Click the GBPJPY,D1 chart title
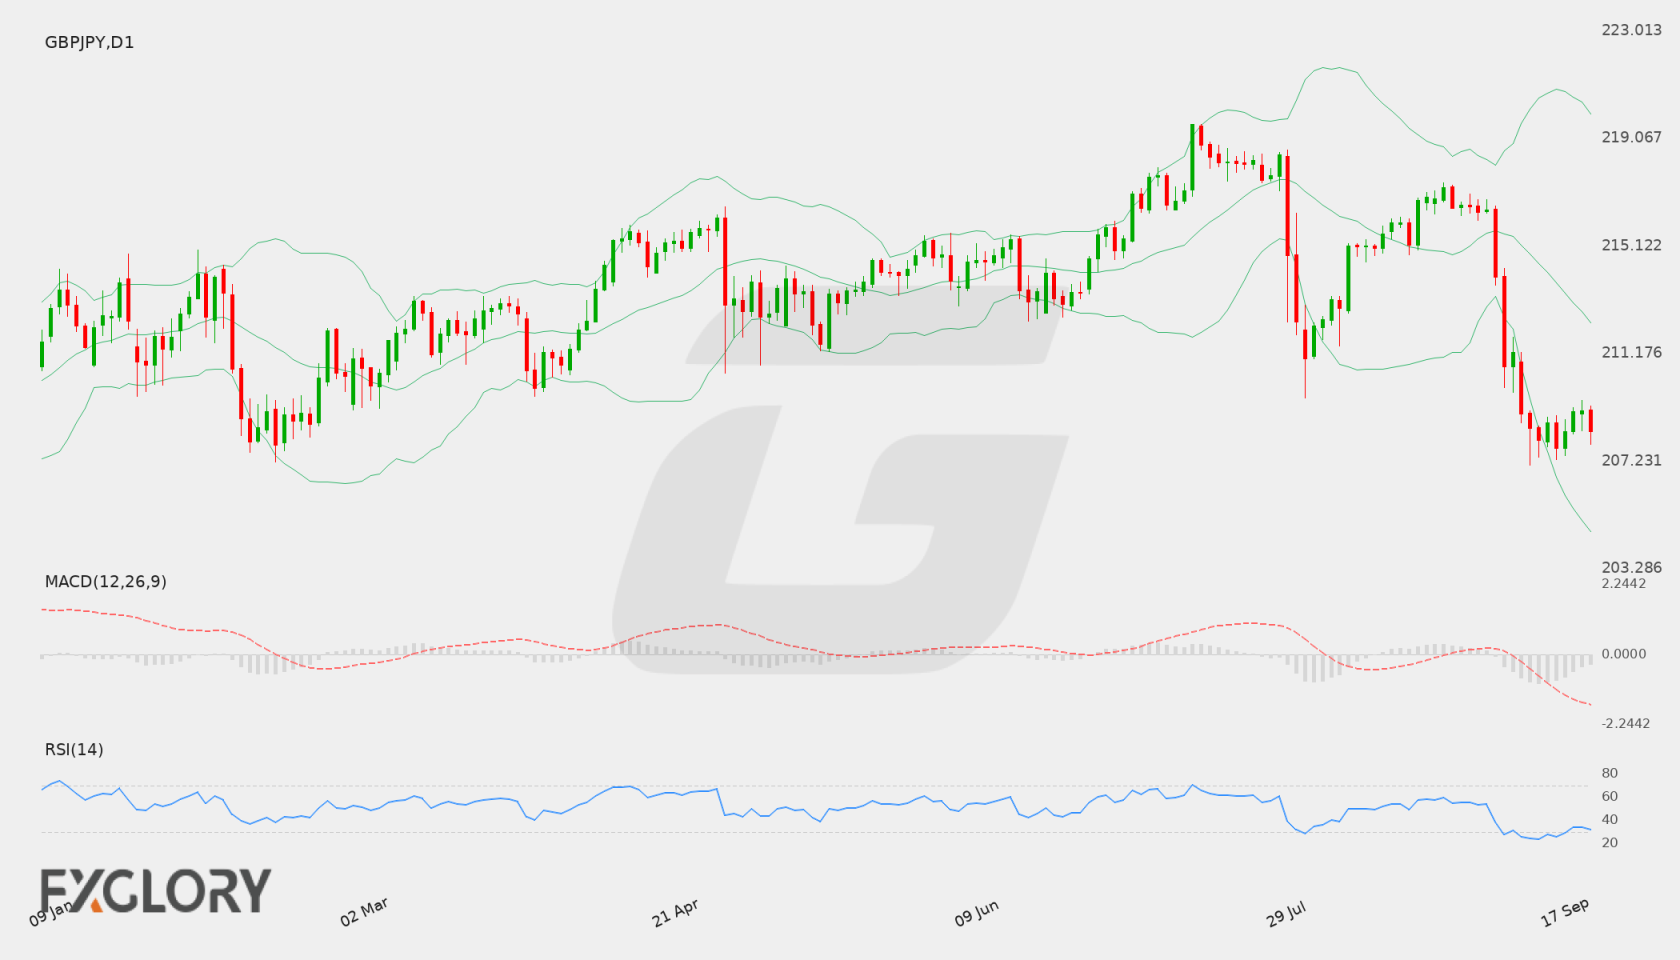The width and height of the screenshot is (1680, 960). [x=89, y=42]
